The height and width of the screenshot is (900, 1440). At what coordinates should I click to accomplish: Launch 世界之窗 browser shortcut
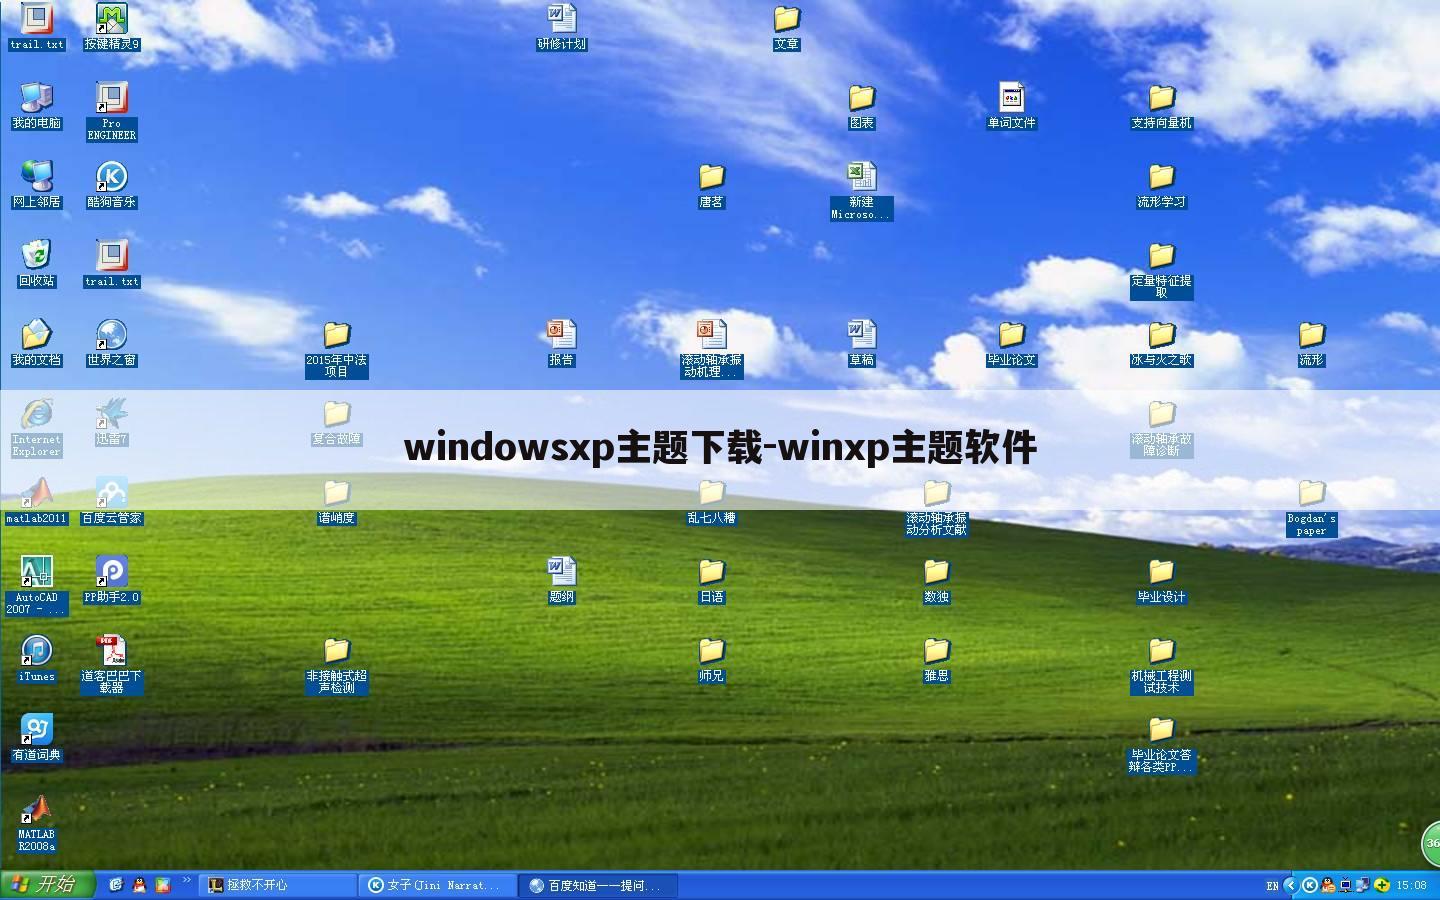point(111,343)
